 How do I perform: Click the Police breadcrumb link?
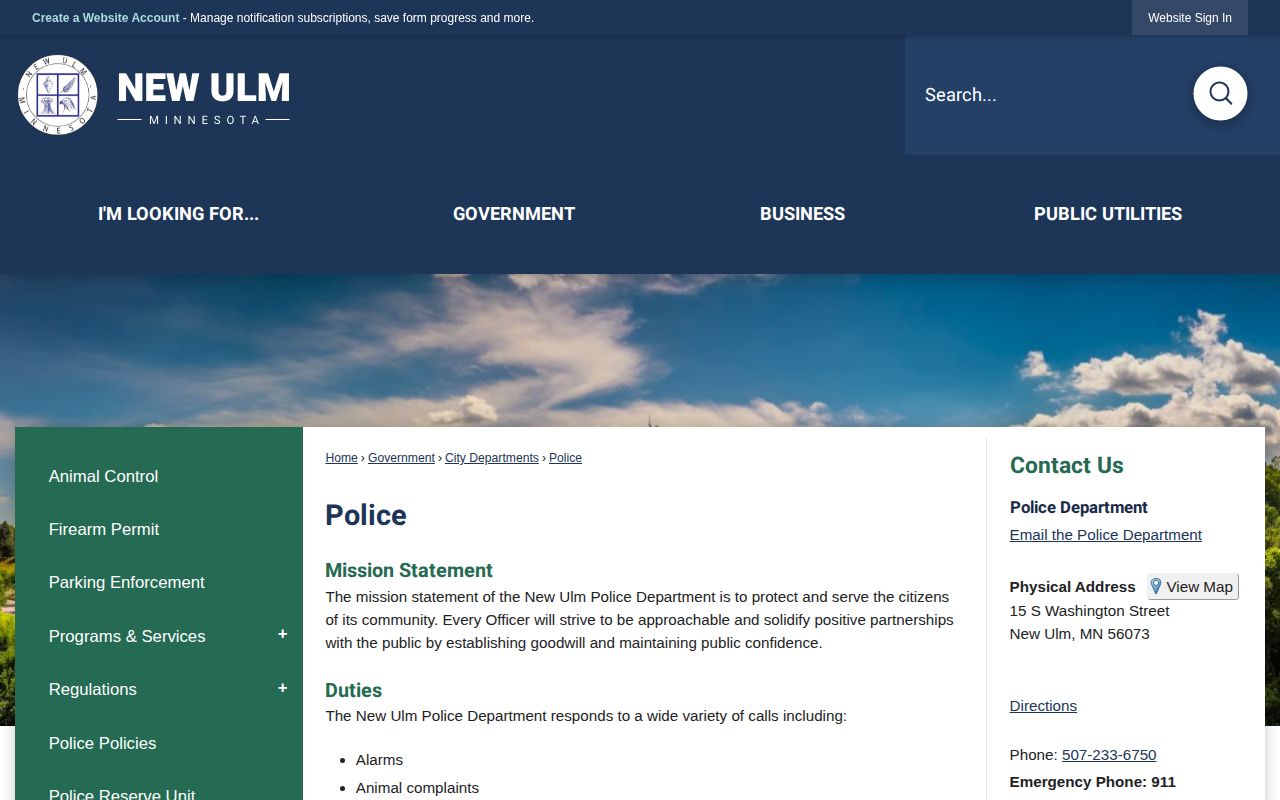pos(565,458)
